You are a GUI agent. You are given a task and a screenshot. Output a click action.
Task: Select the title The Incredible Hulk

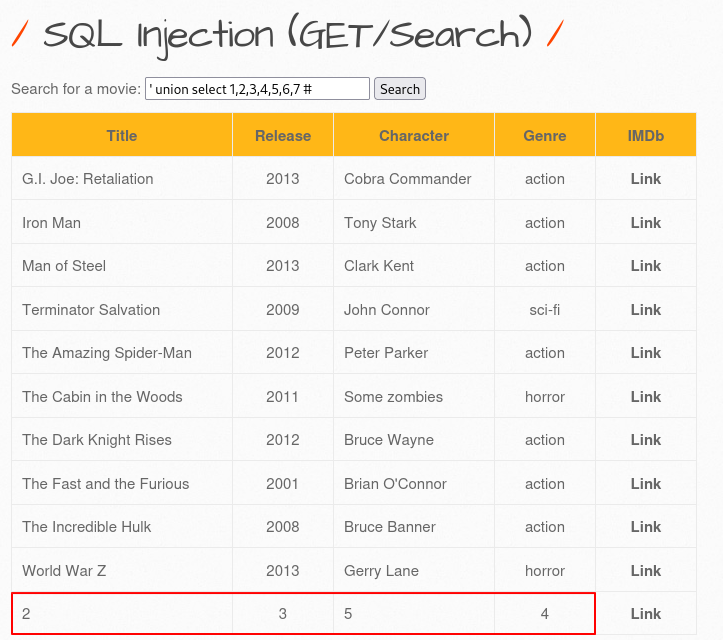pos(86,527)
